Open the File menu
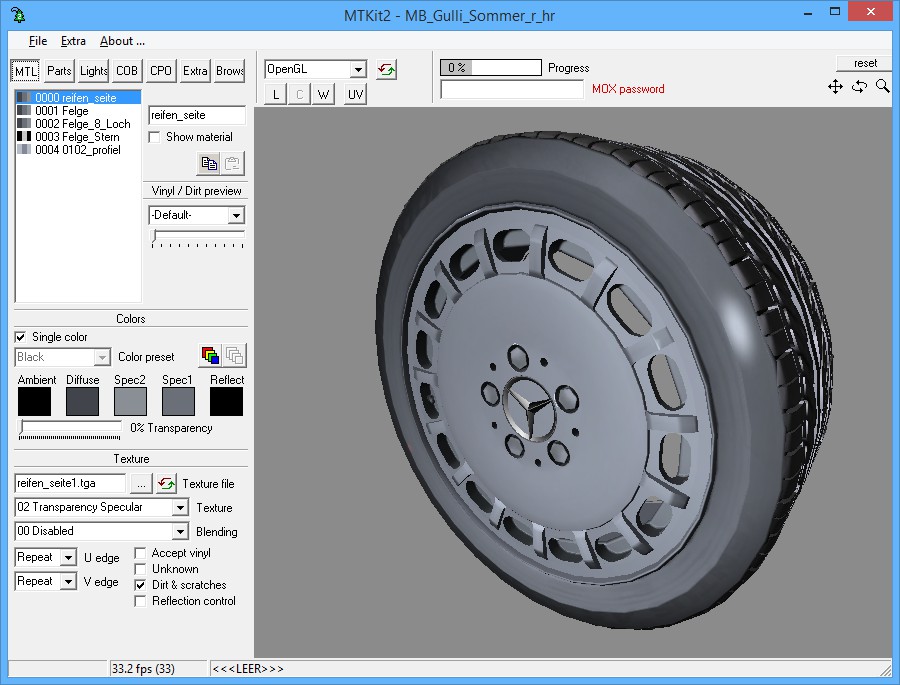The width and height of the screenshot is (900, 685). click(x=38, y=41)
